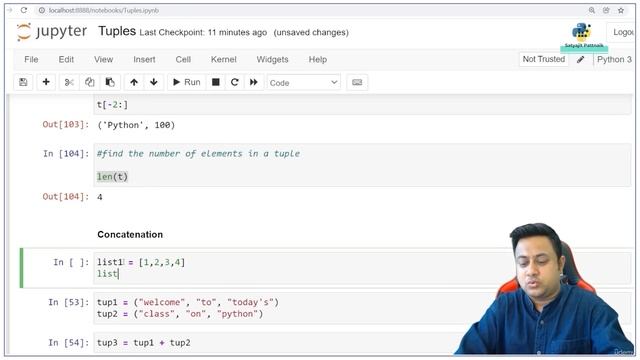Image resolution: width=640 pixels, height=360 pixels.
Task: Click the Jupyter logo
Action: tap(52, 31)
